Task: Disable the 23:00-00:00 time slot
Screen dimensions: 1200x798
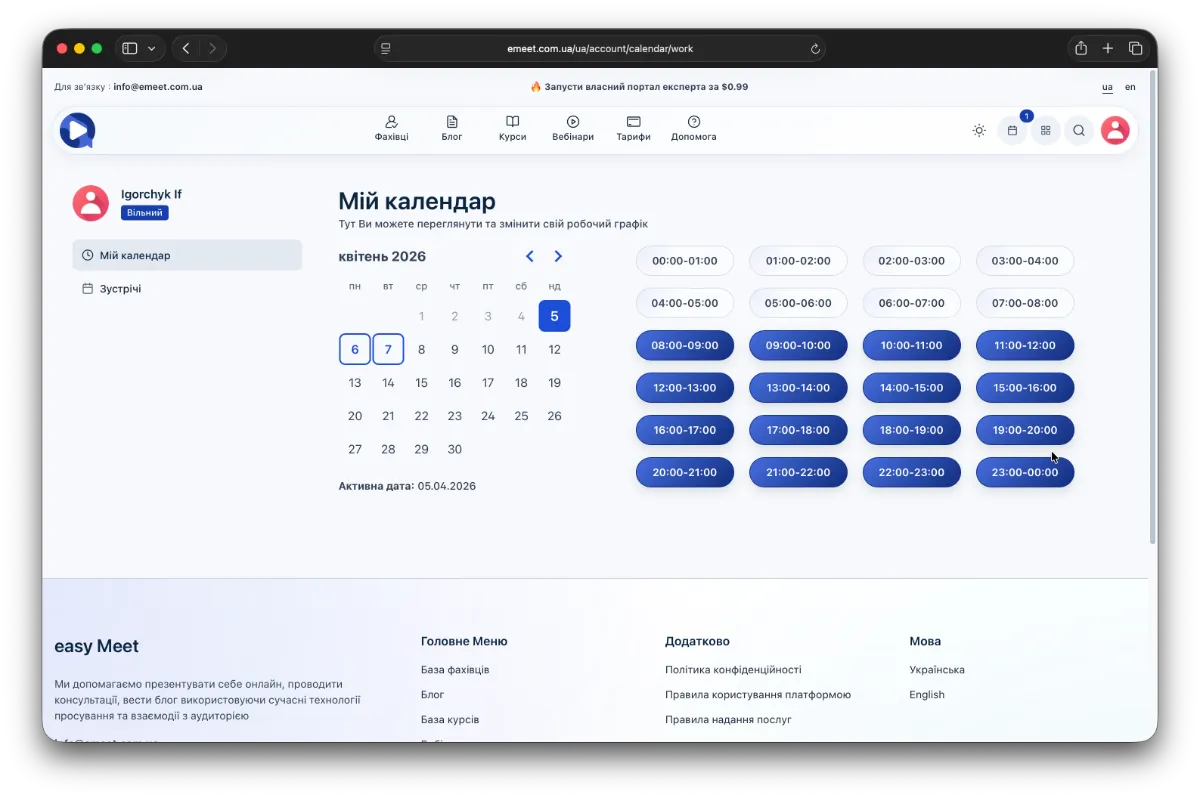Action: (1025, 472)
